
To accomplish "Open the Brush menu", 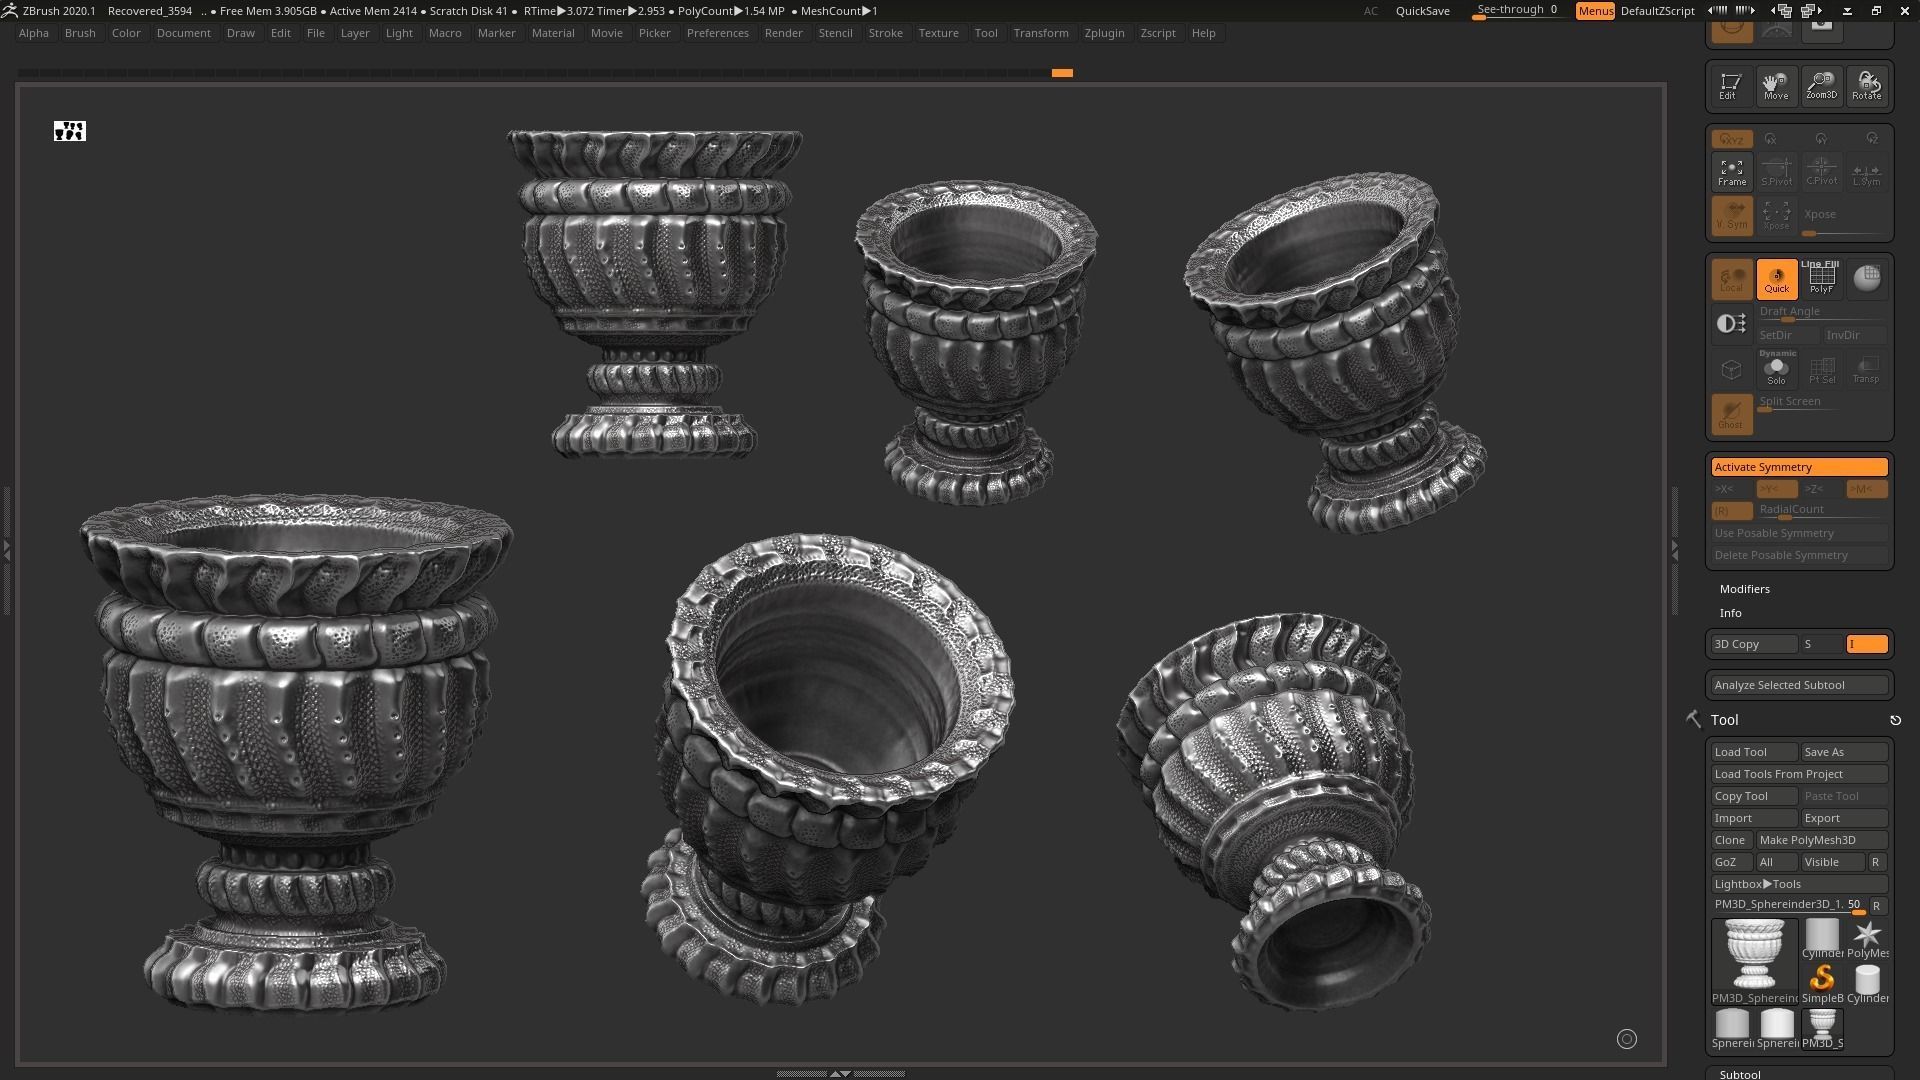I will point(80,33).
